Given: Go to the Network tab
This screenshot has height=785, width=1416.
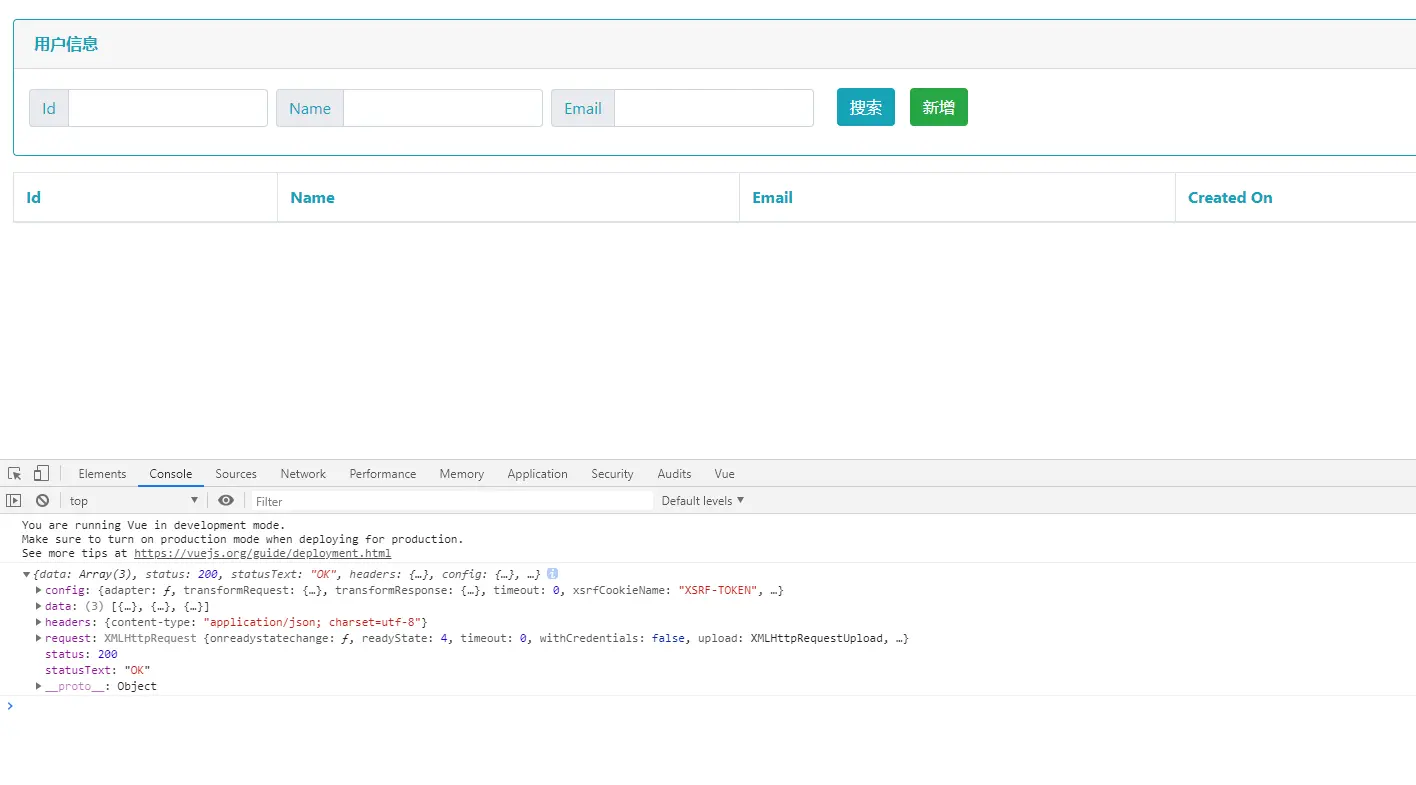Looking at the screenshot, I should 303,474.
